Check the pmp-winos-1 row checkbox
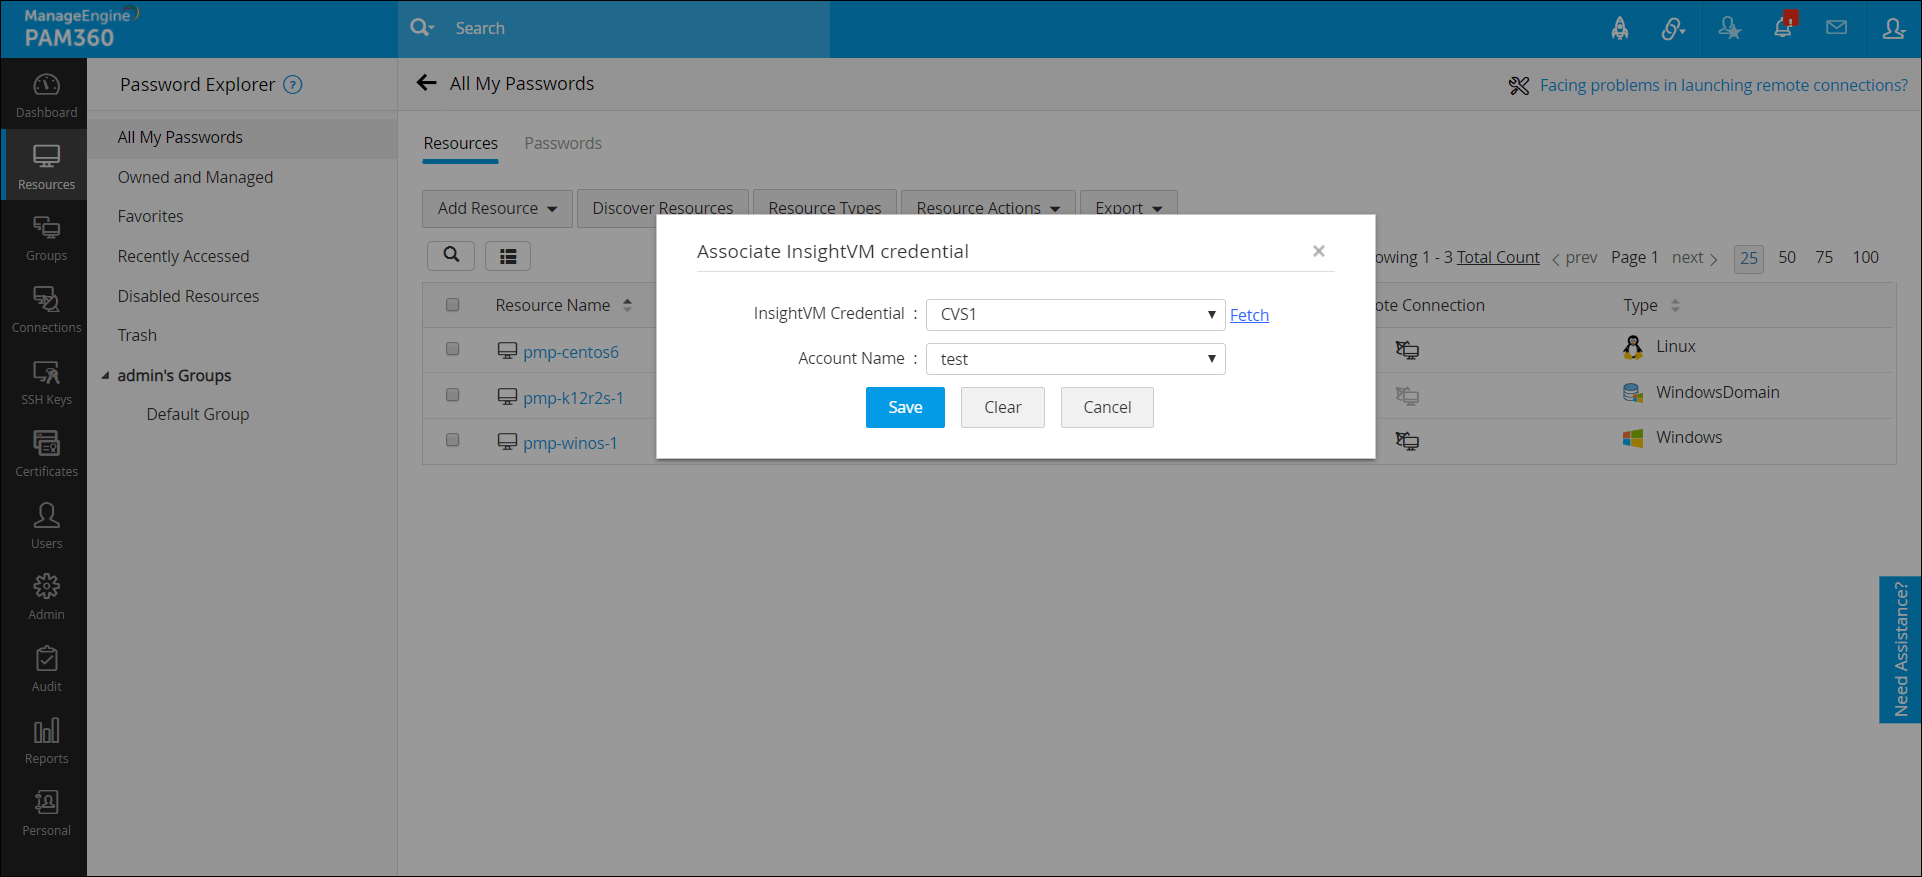The image size is (1922, 877). click(x=452, y=440)
